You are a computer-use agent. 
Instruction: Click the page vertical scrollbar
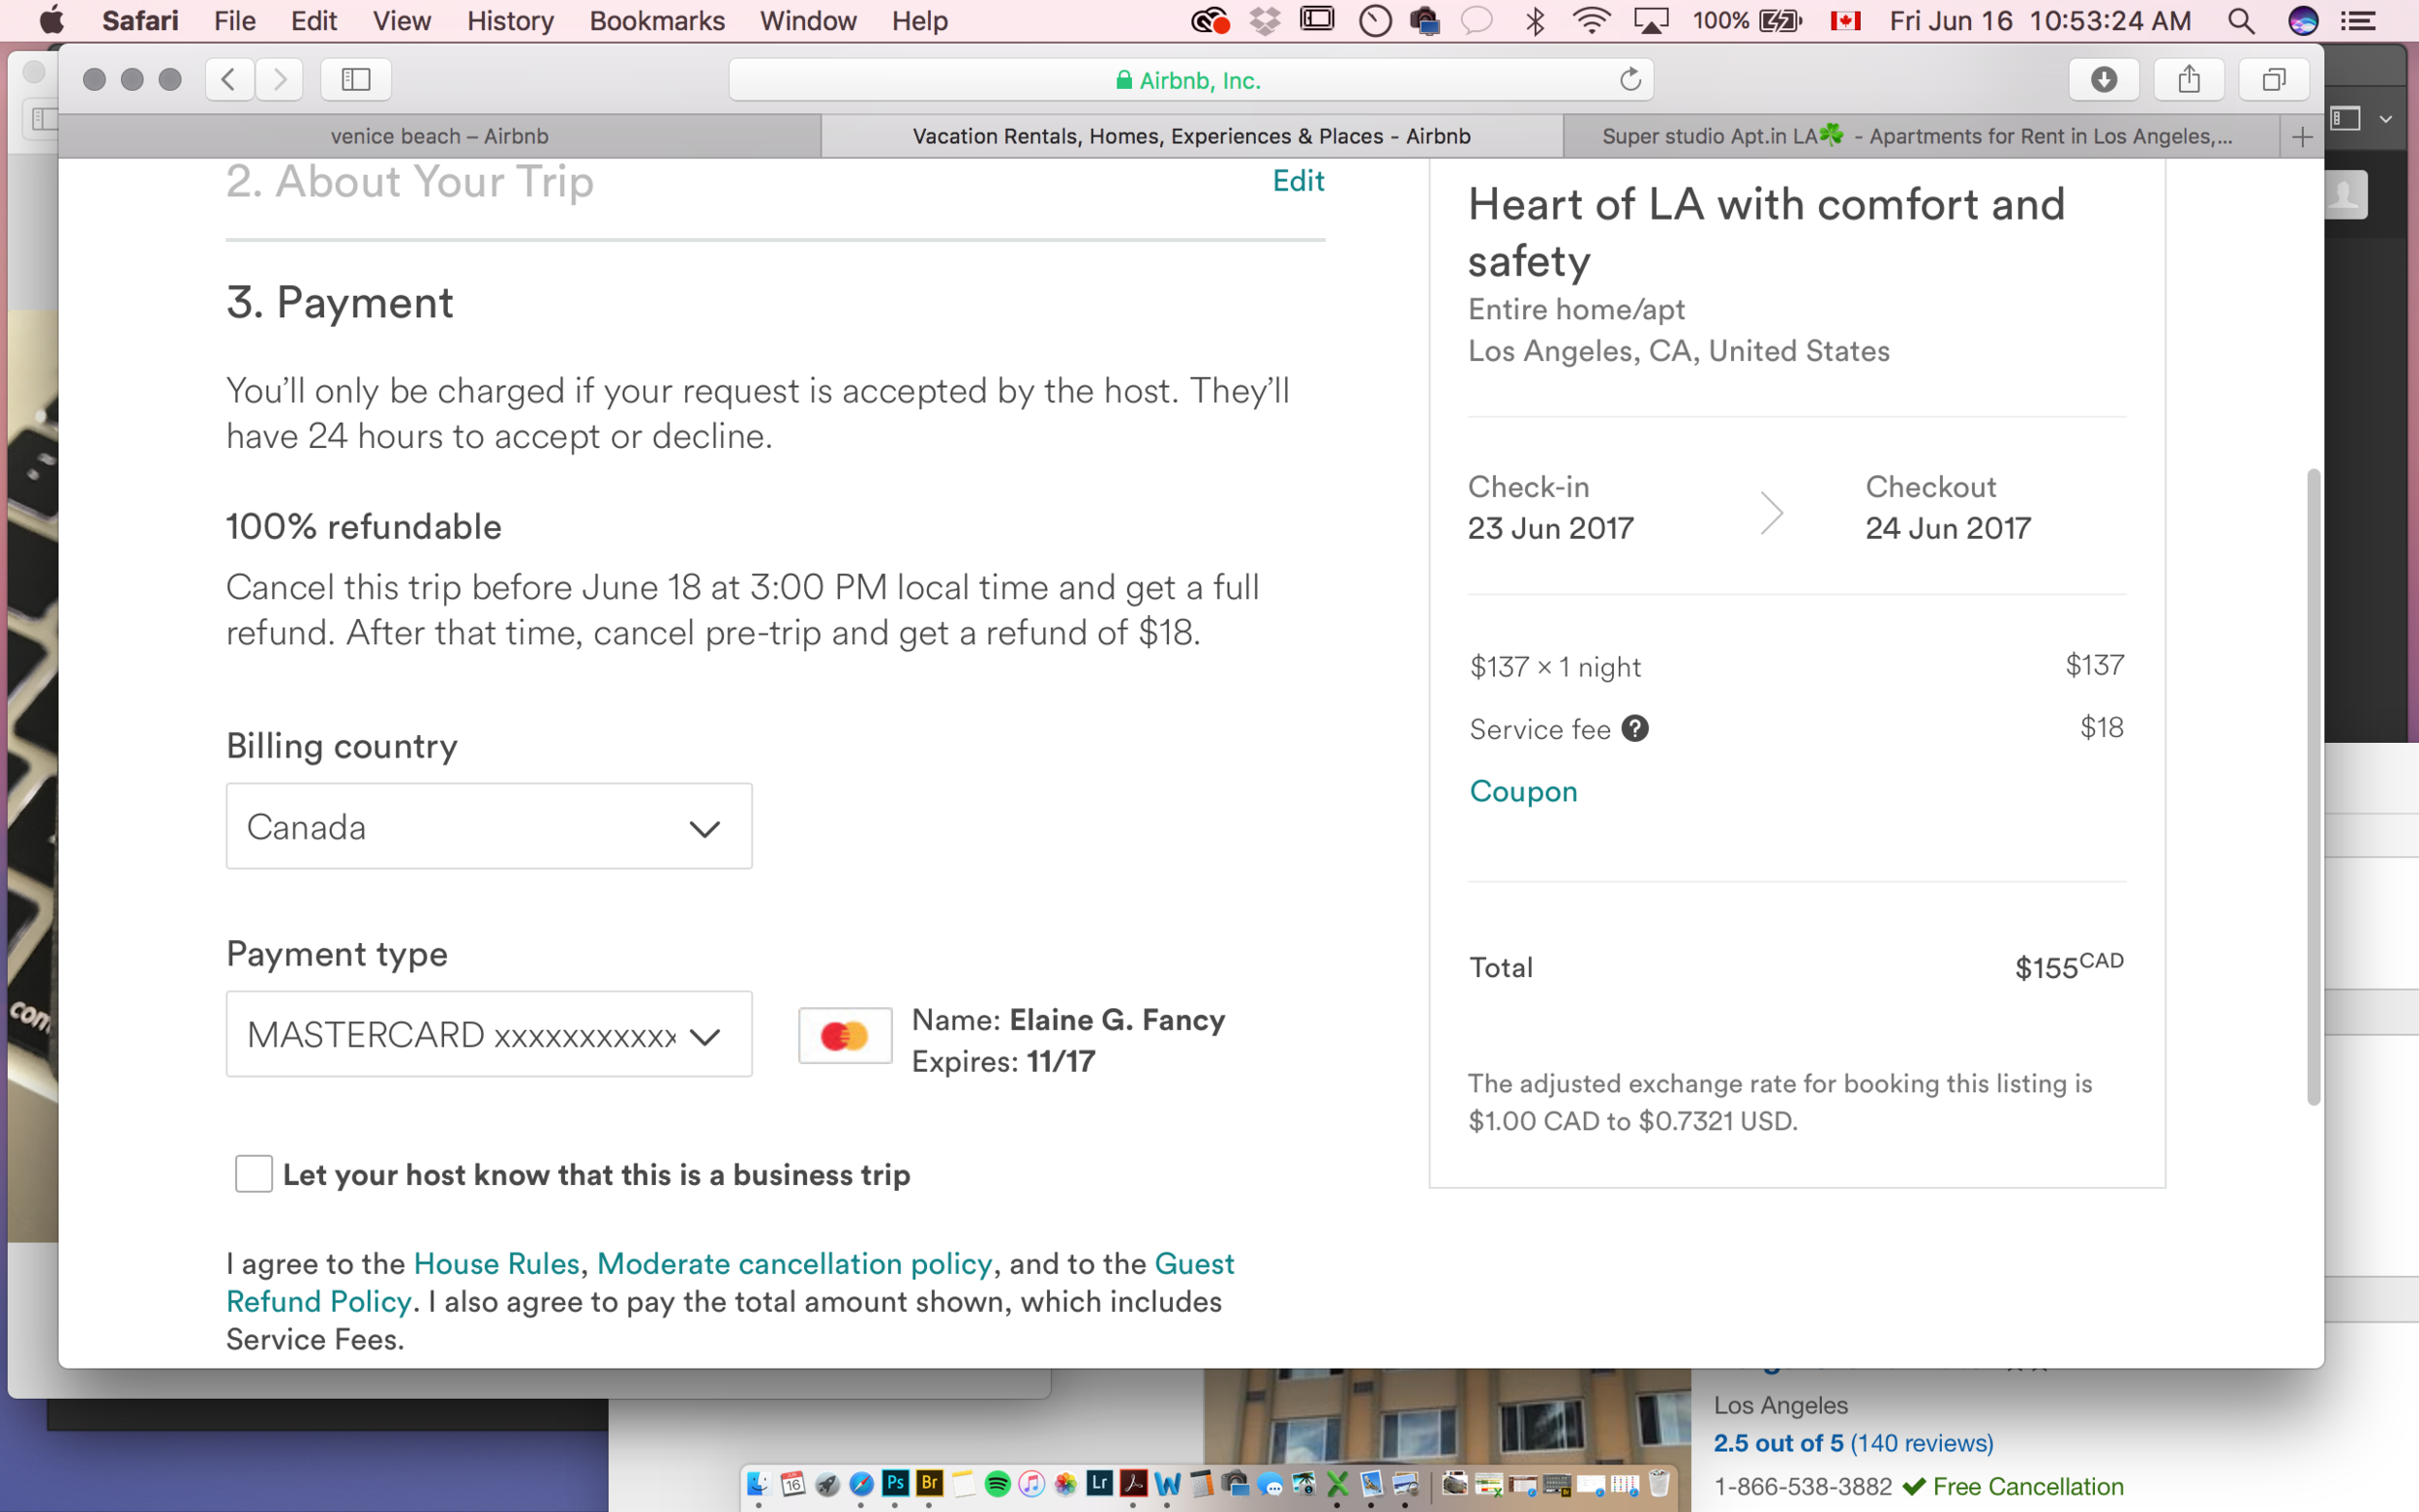(2313, 786)
